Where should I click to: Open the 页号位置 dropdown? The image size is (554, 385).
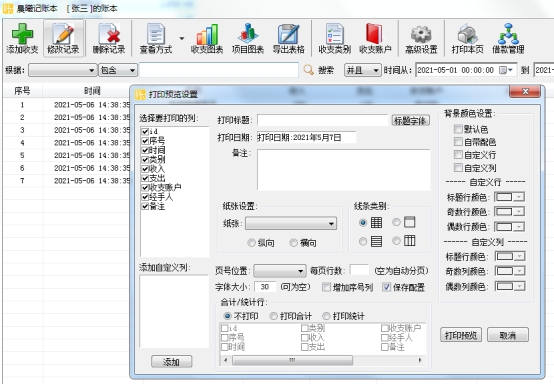[279, 271]
